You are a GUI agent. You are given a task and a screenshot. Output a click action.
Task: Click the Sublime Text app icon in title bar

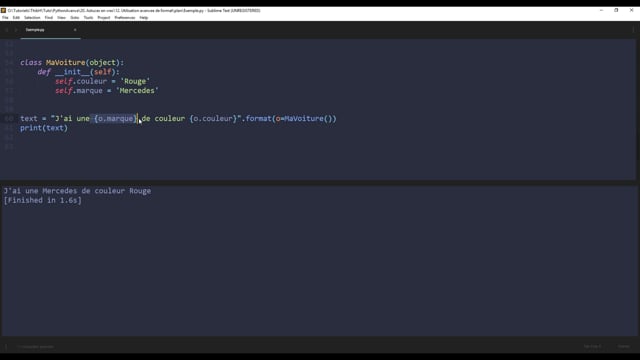coord(3,10)
